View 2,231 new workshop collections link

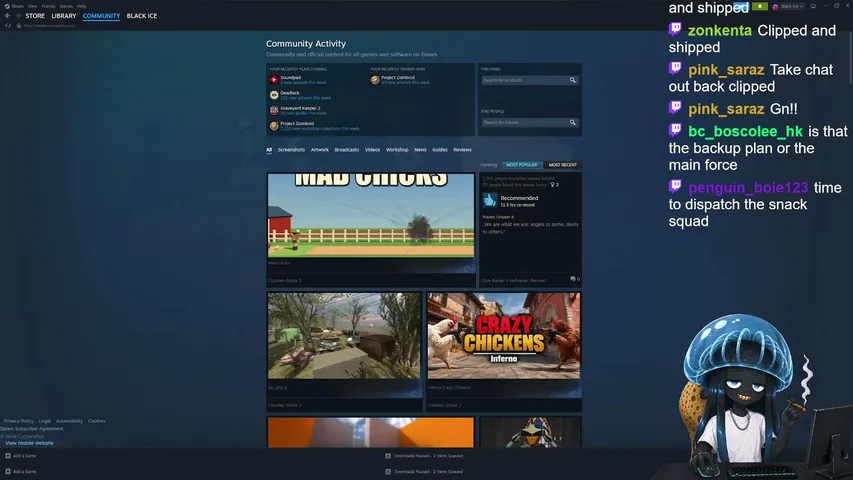[x=319, y=129]
